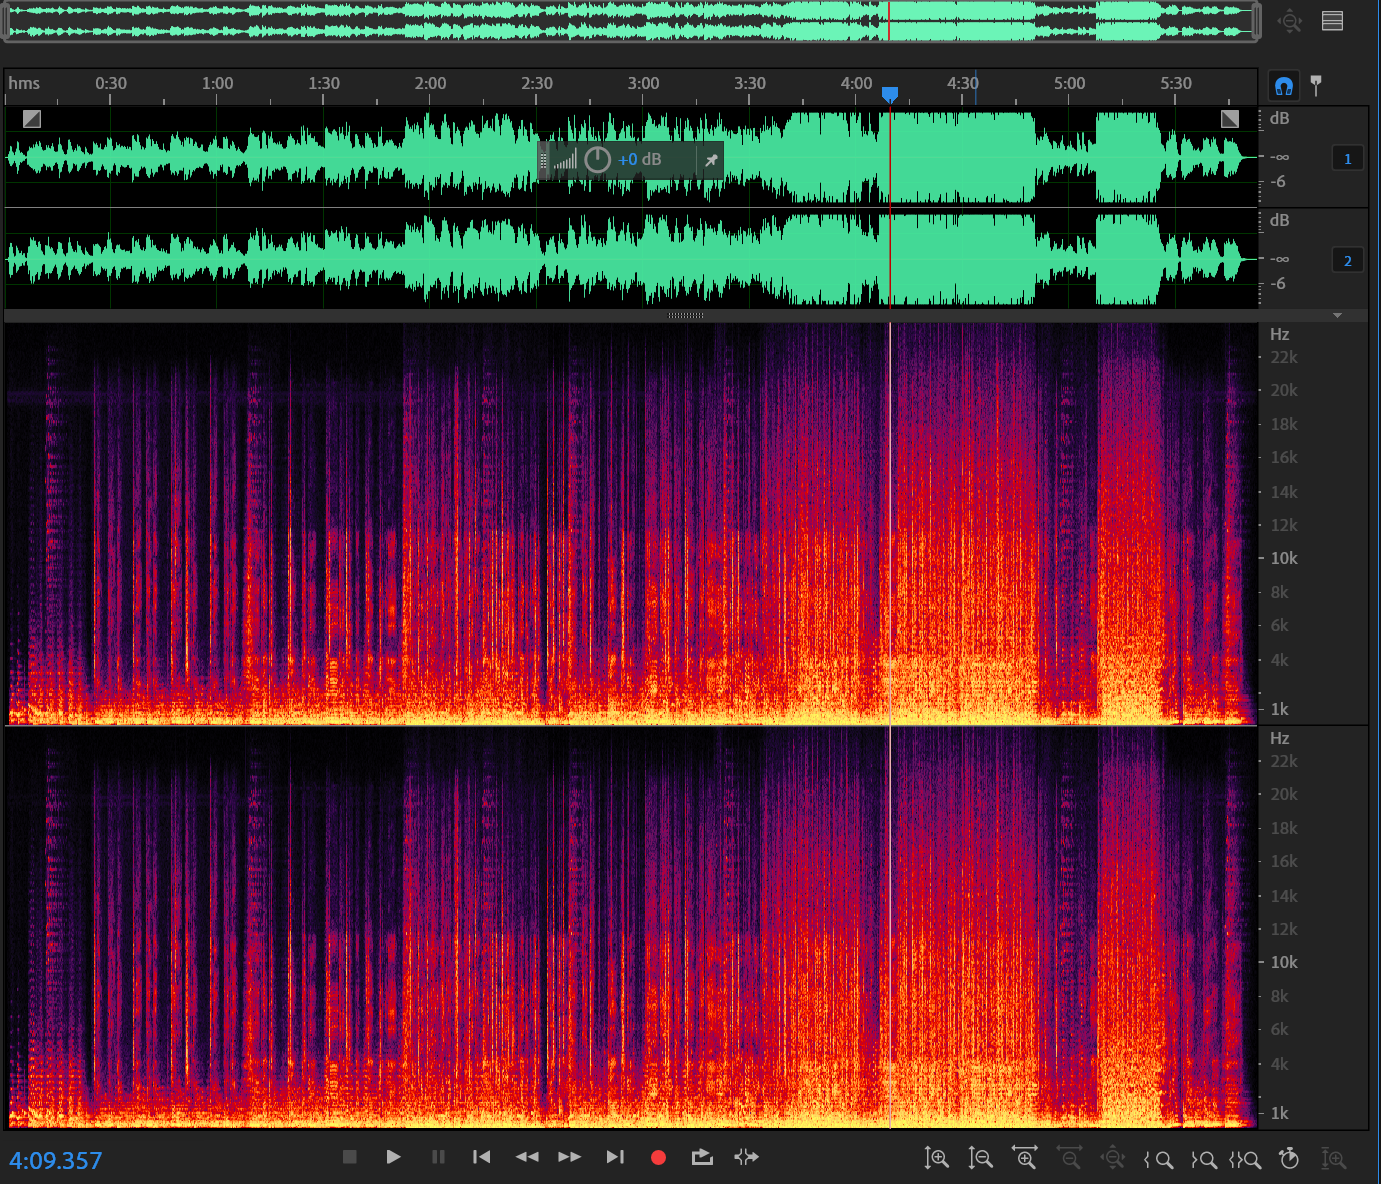Click the Rewind button
The height and width of the screenshot is (1184, 1381).
[x=527, y=1157]
